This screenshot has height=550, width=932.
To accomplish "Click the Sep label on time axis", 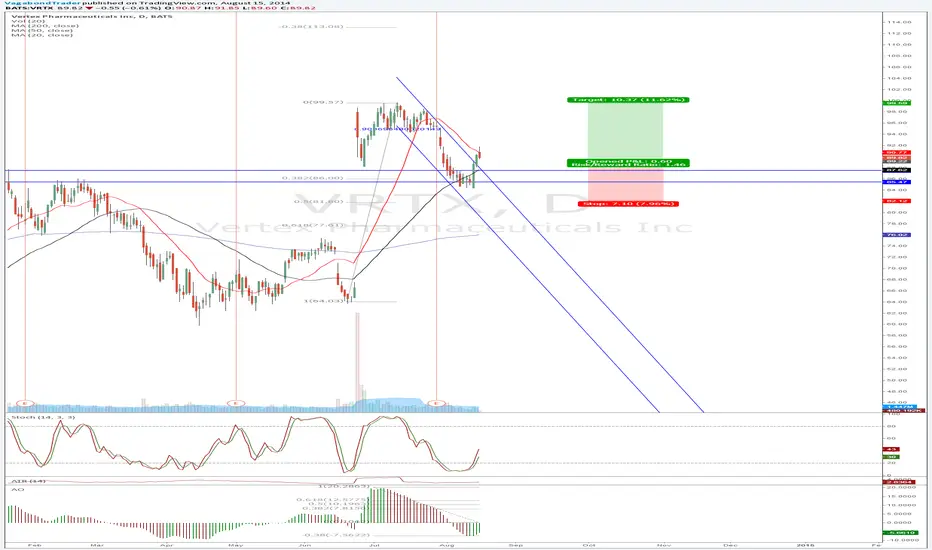I will 515,545.
